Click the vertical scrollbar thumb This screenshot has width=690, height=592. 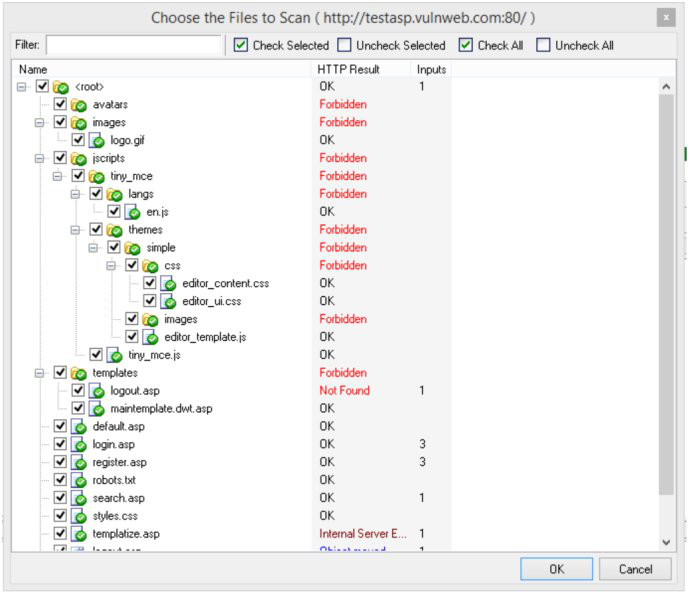(x=666, y=294)
